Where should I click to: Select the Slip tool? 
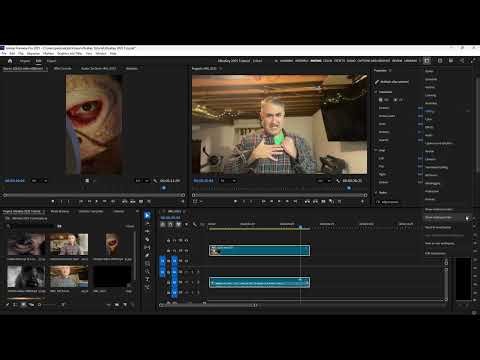[x=147, y=247]
